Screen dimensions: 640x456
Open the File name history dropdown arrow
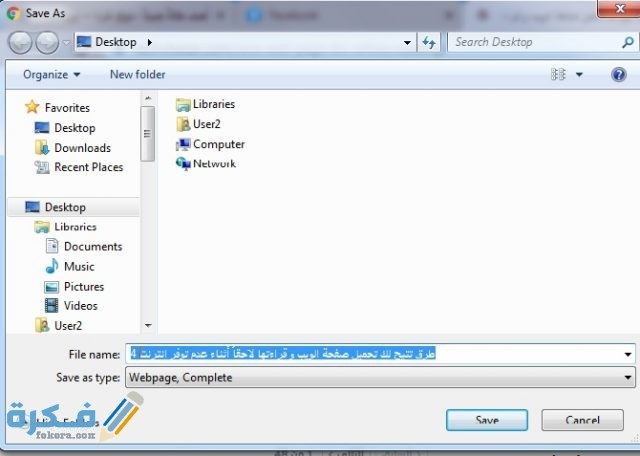[627, 355]
